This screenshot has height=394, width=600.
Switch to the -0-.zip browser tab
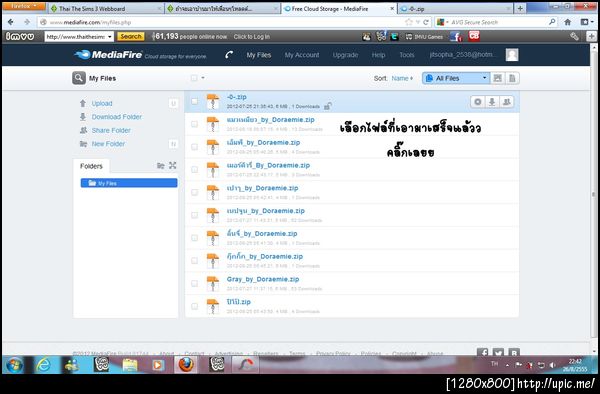tap(455, 8)
